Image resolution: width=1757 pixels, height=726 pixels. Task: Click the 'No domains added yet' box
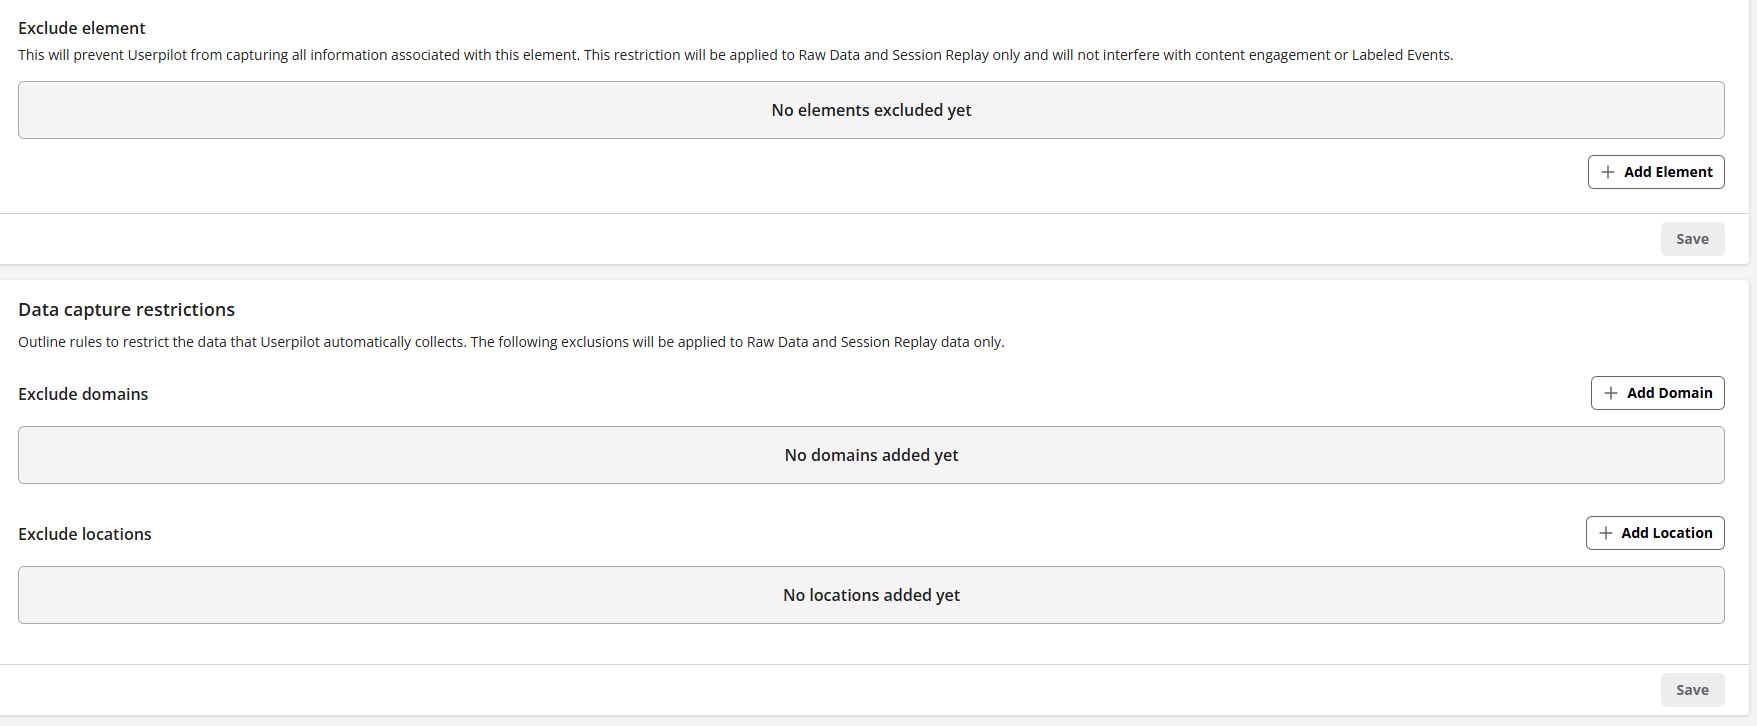click(x=871, y=455)
